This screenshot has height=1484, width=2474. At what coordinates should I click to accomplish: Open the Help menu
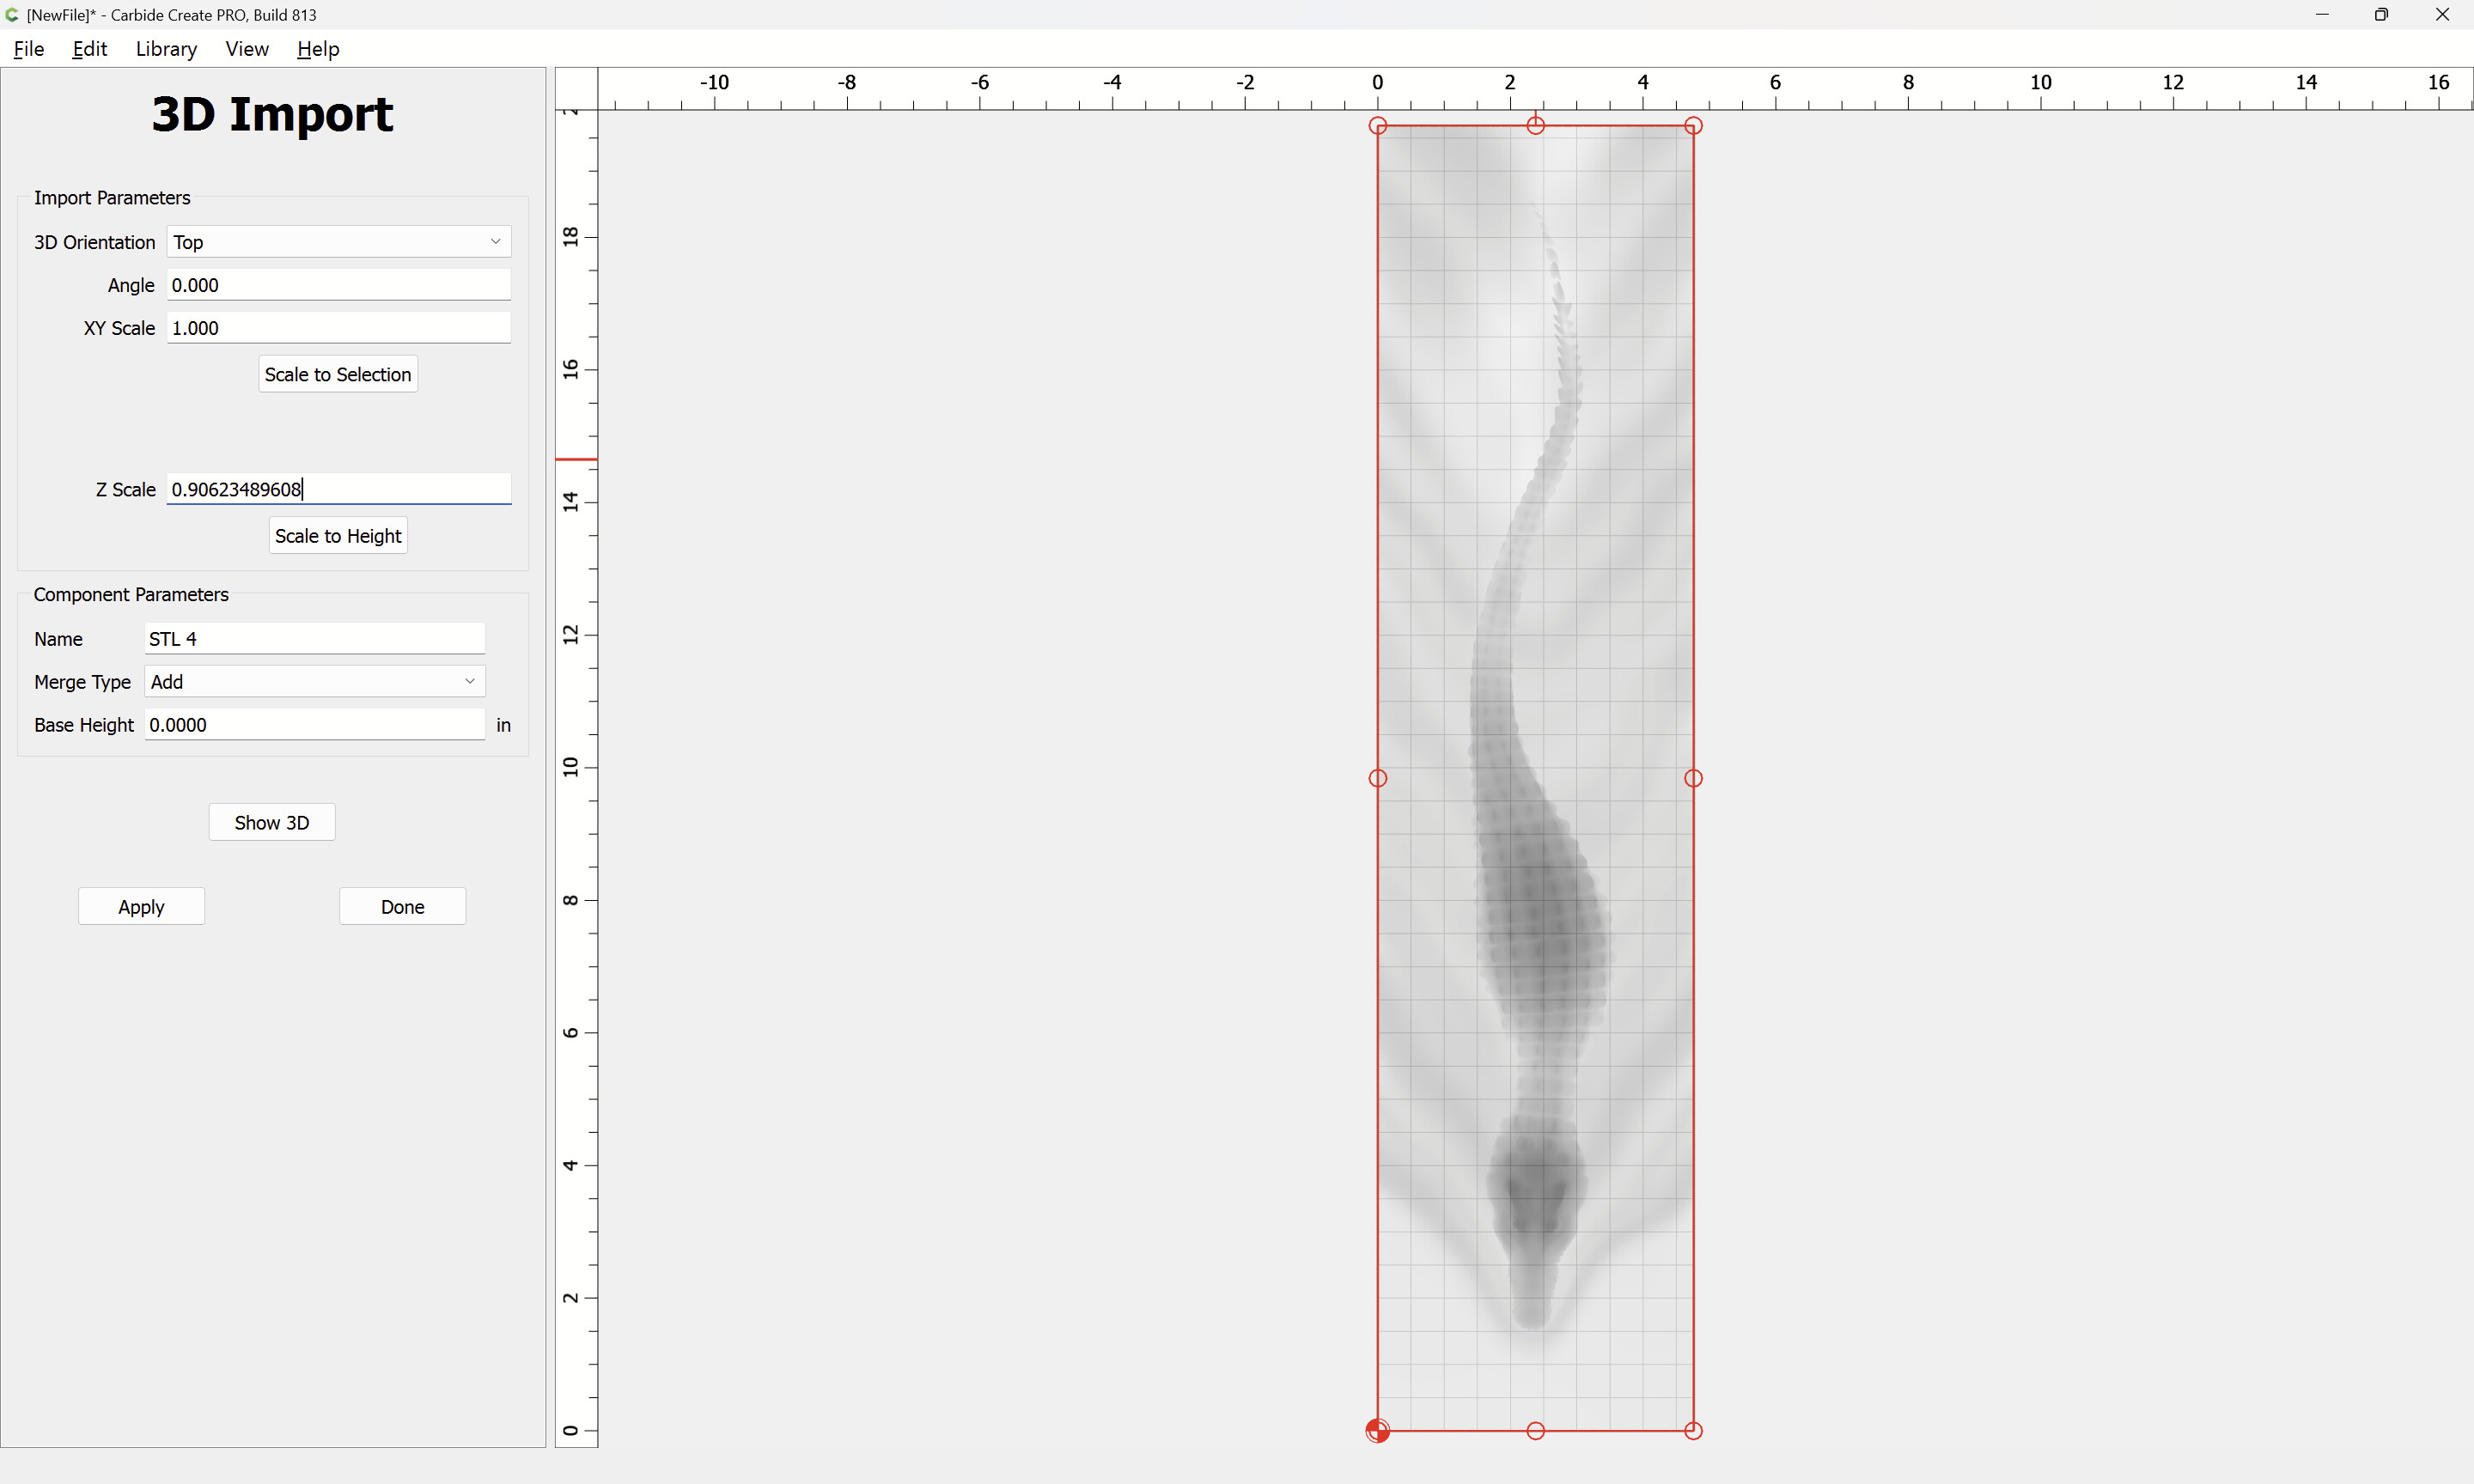(318, 49)
